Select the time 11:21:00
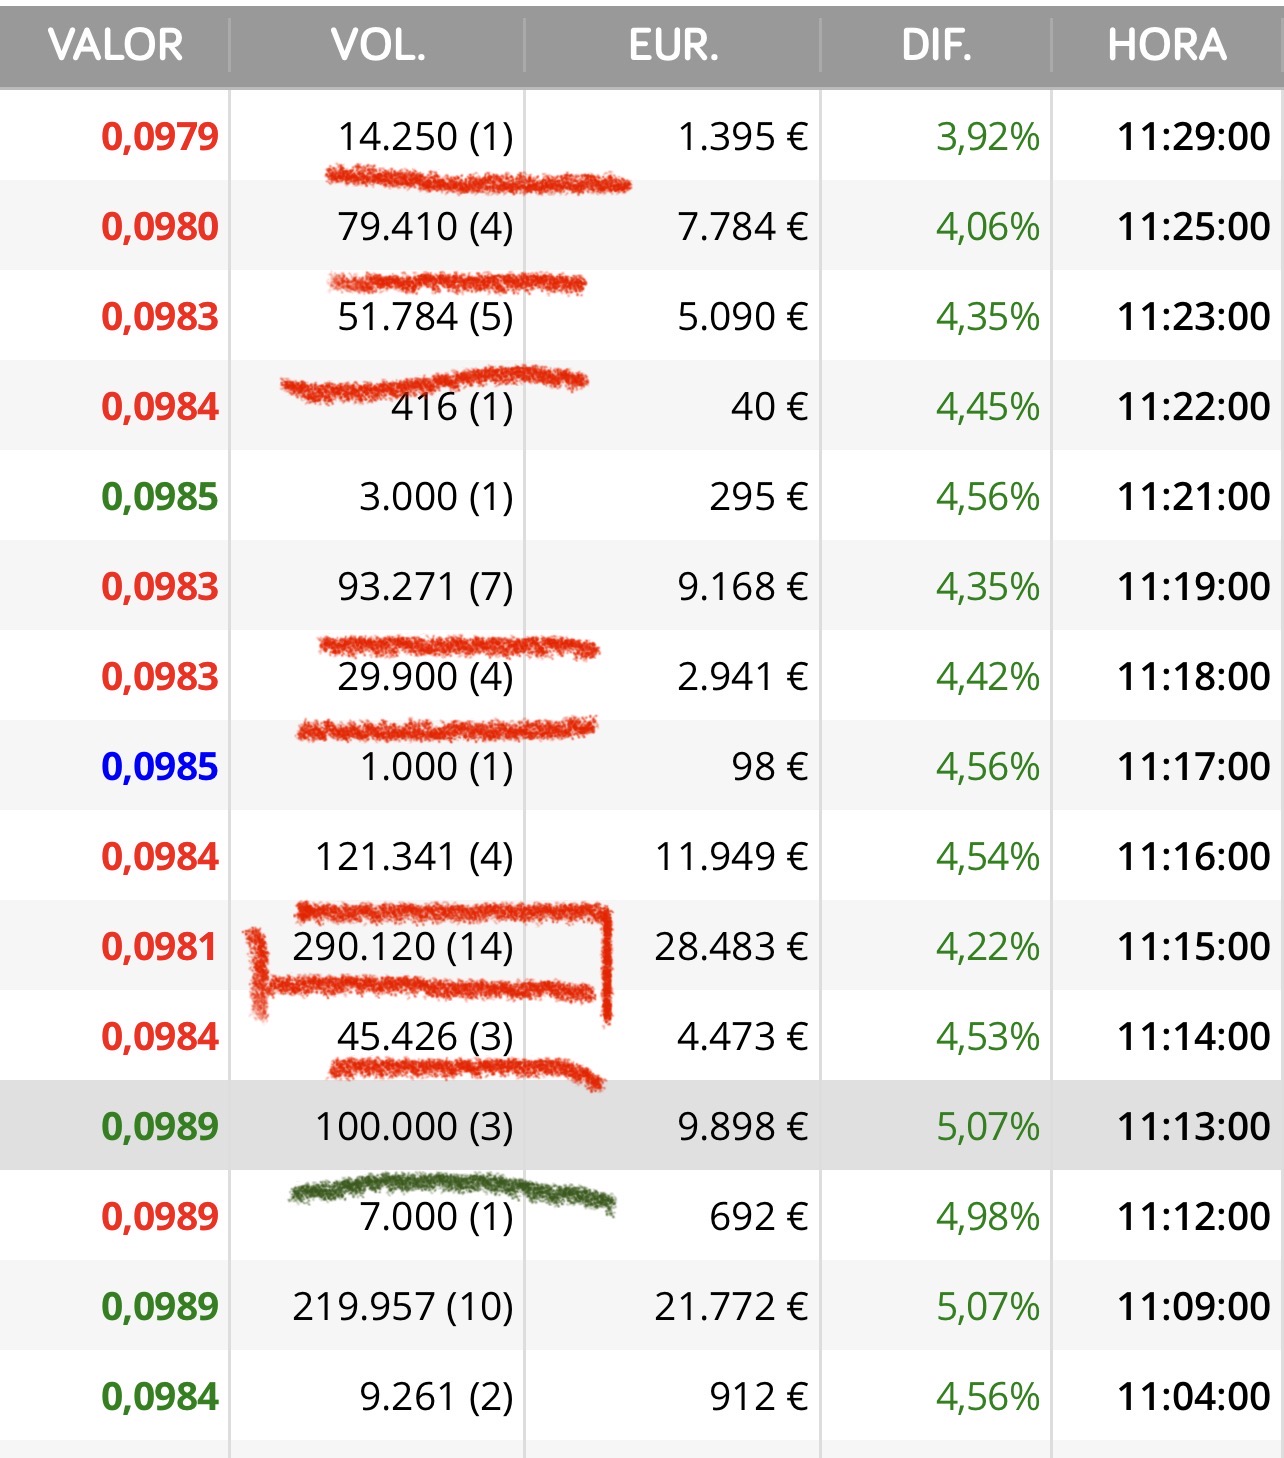Image resolution: width=1284 pixels, height=1458 pixels. coord(1194,496)
